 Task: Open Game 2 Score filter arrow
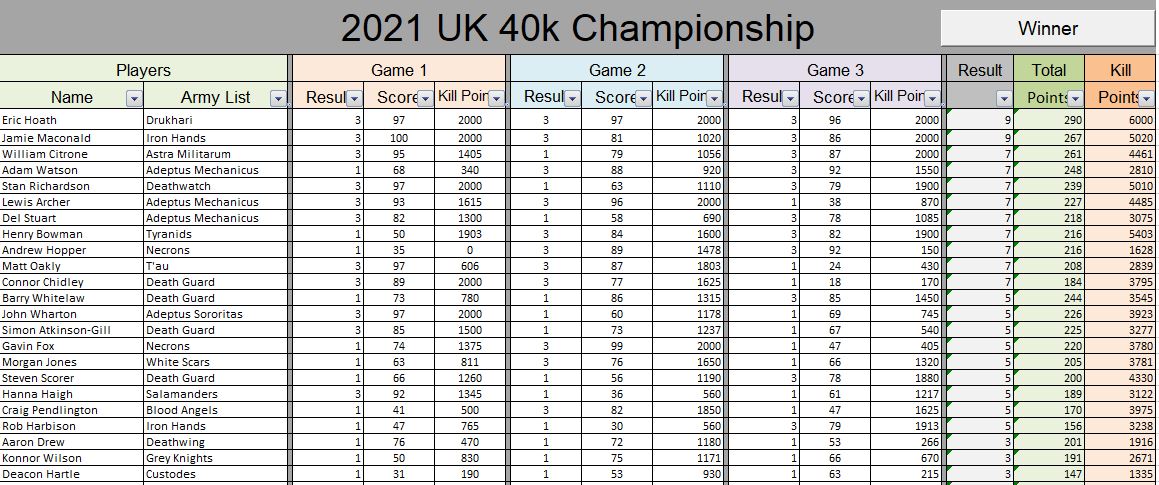[643, 98]
